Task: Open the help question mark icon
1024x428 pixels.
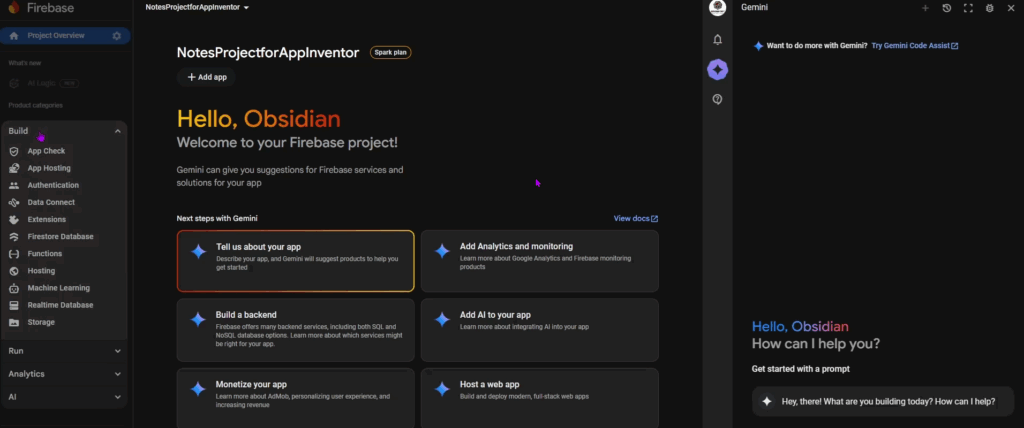Action: click(717, 99)
